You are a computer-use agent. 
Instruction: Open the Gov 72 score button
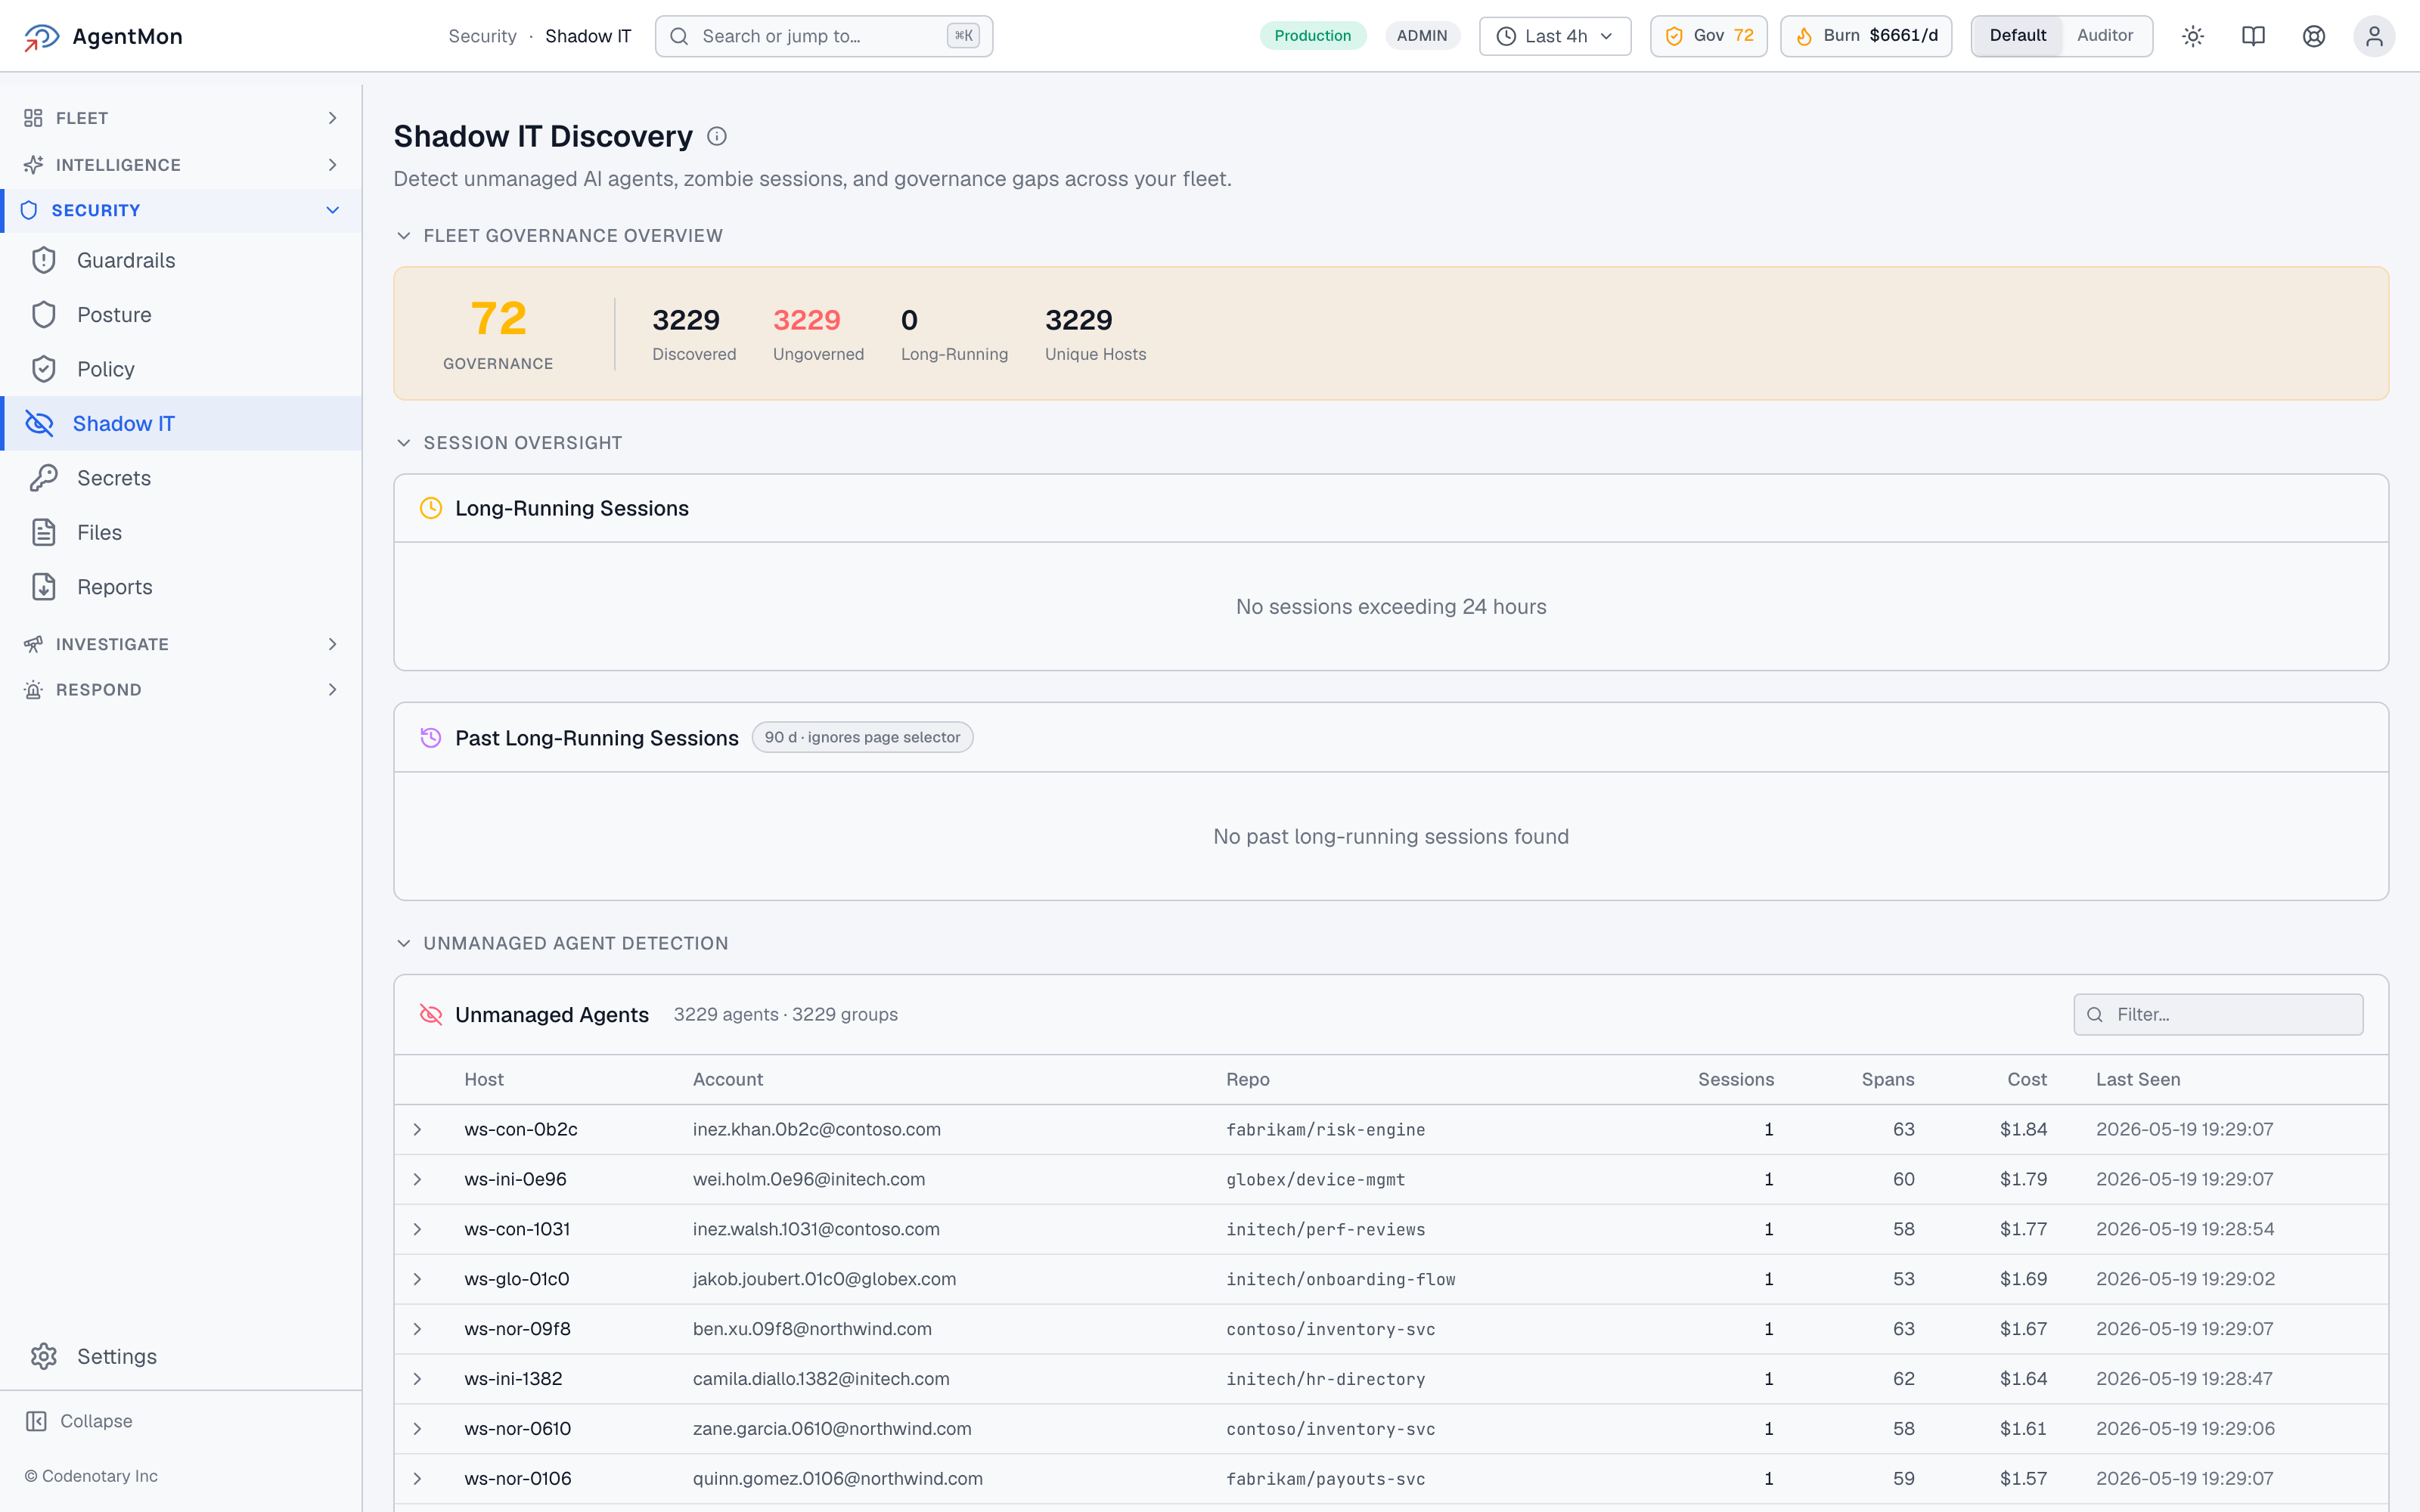[1708, 36]
